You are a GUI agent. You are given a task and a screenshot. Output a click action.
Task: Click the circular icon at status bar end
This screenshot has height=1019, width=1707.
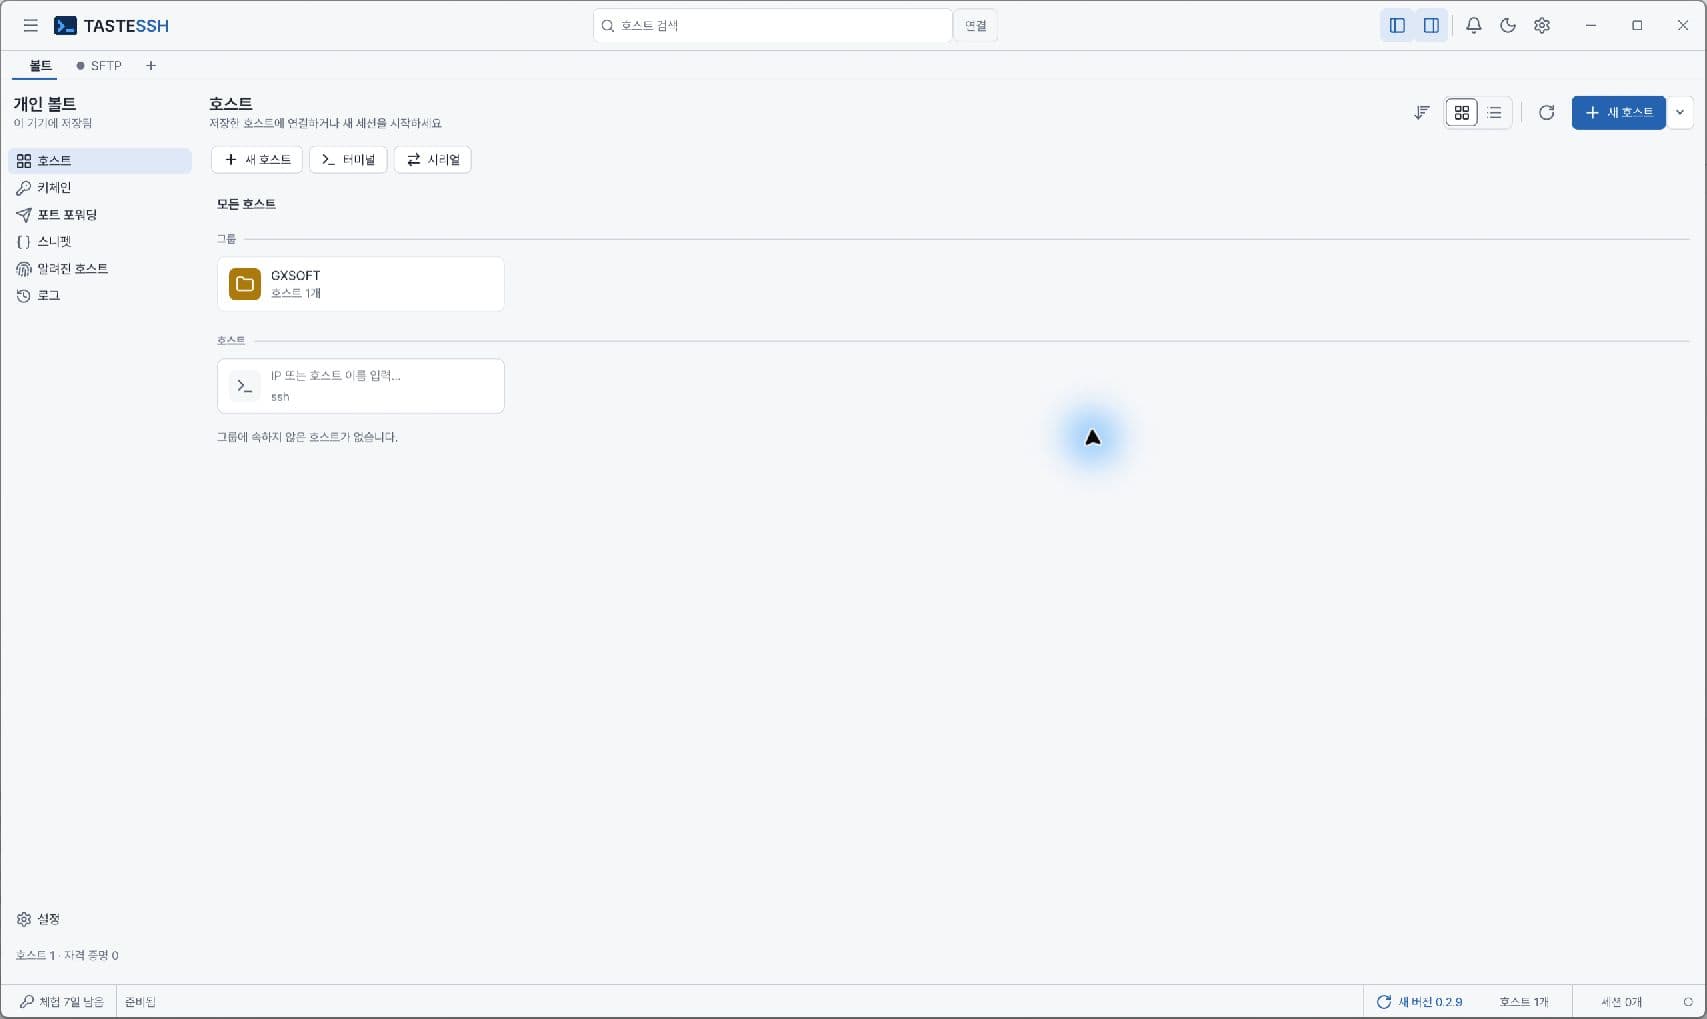point(1688,1002)
